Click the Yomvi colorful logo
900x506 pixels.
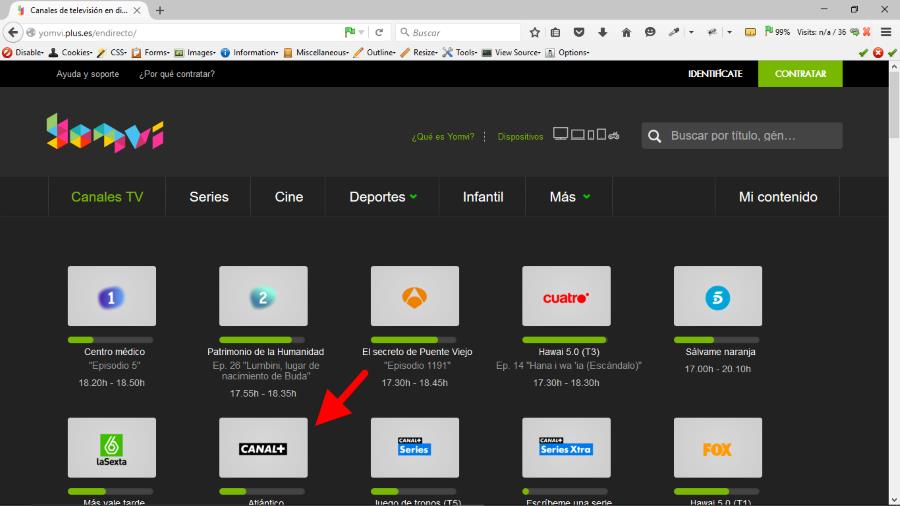(105, 133)
